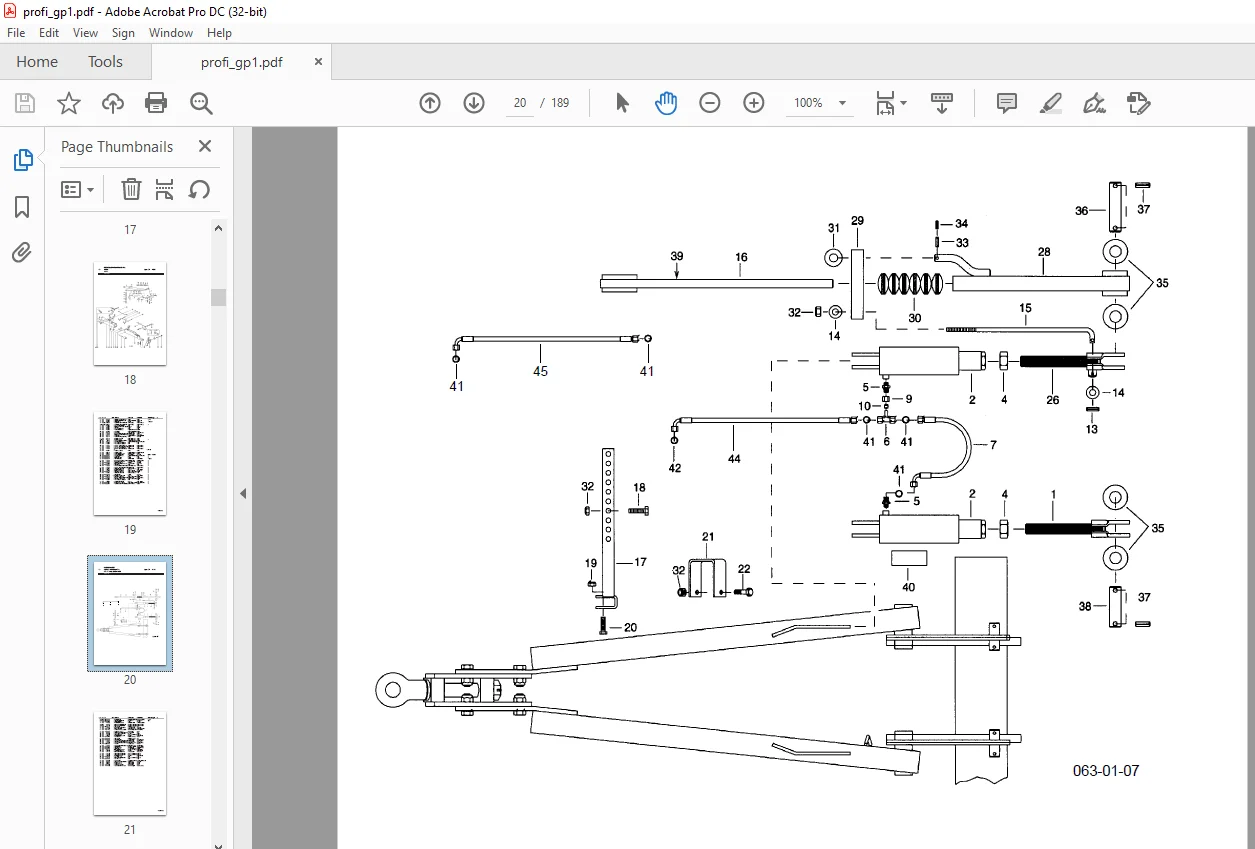This screenshot has height=849, width=1255.
Task: Go to the Home view
Action: [37, 62]
